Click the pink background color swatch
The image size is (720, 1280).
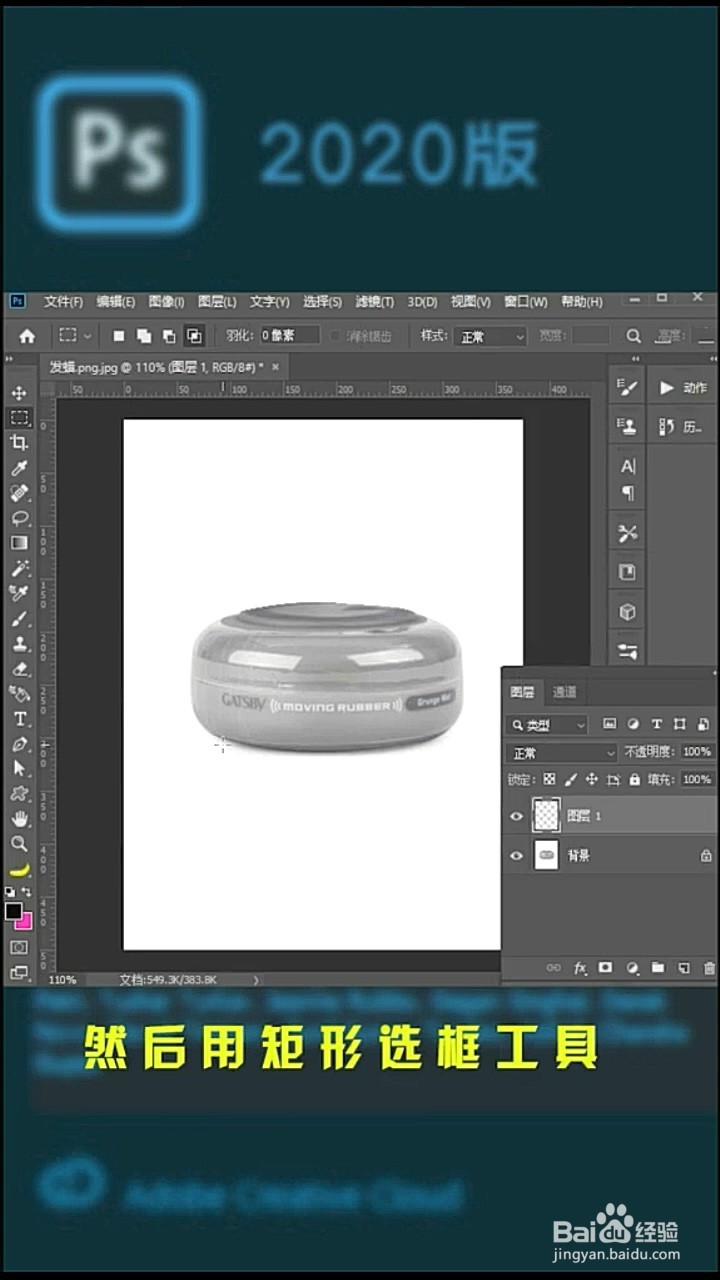pos(24,920)
